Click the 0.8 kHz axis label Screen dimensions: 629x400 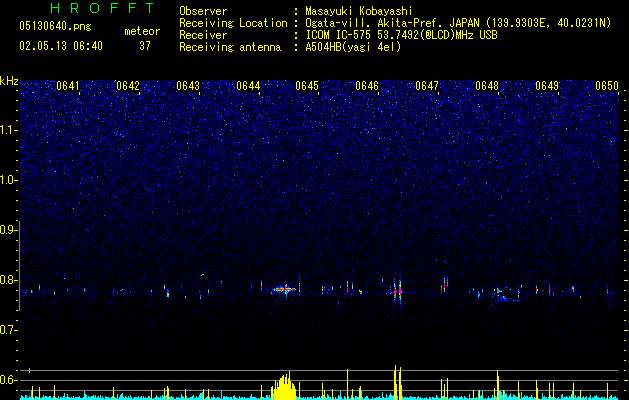7,280
